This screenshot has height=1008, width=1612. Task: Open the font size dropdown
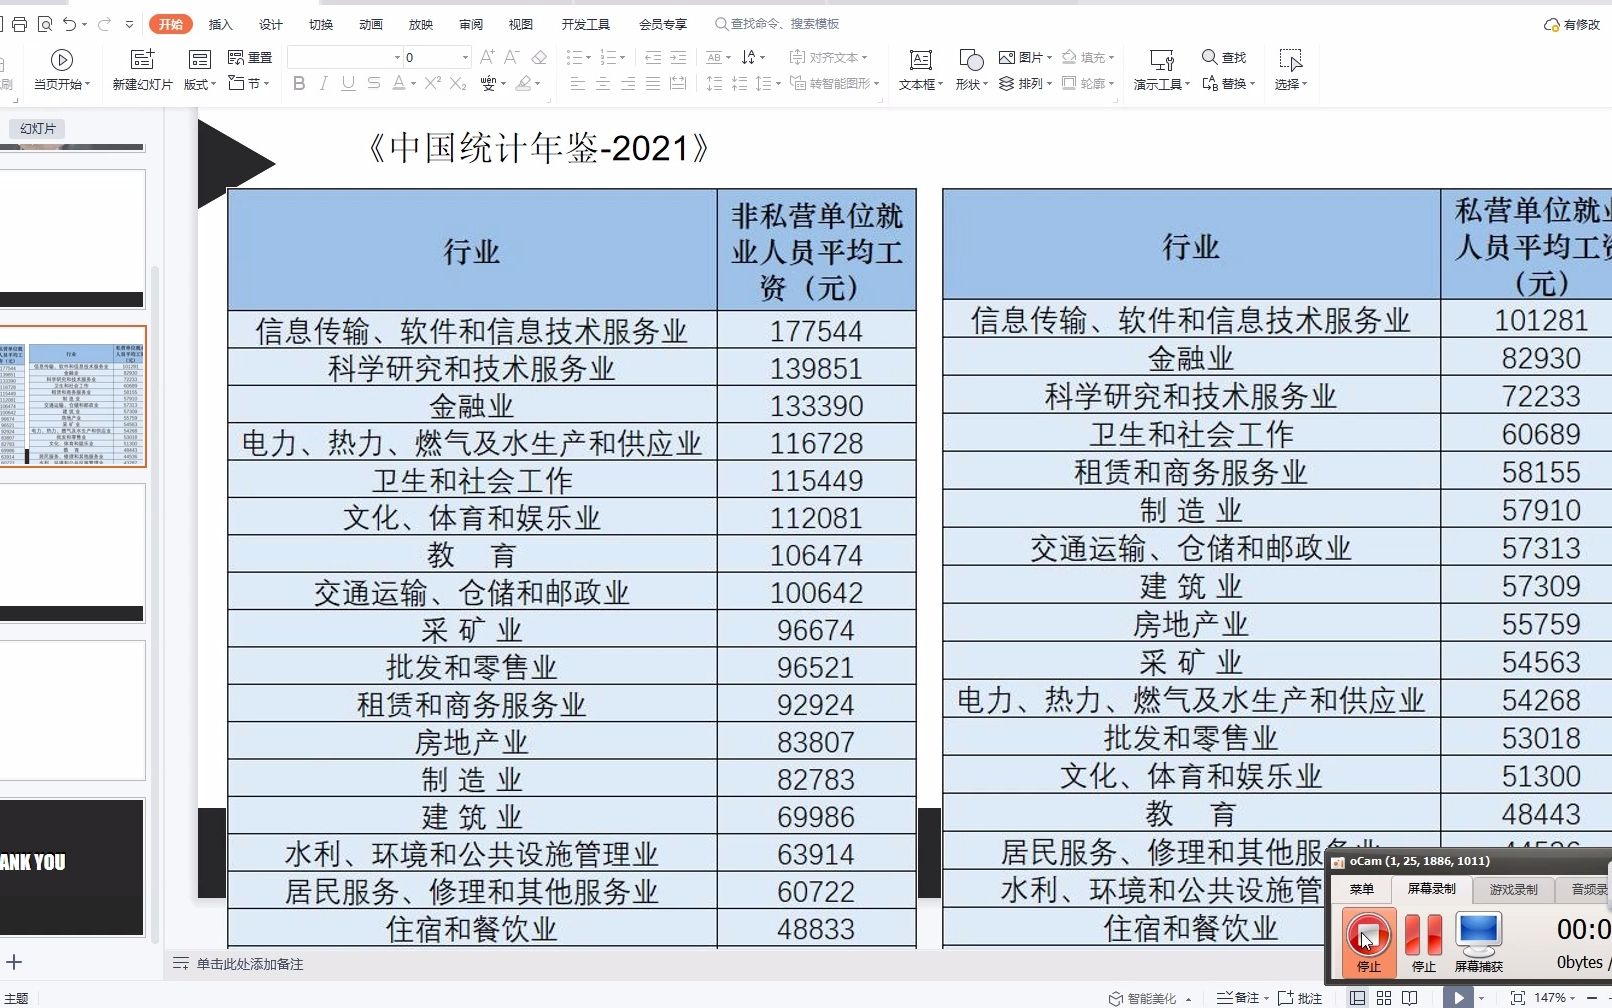(465, 57)
